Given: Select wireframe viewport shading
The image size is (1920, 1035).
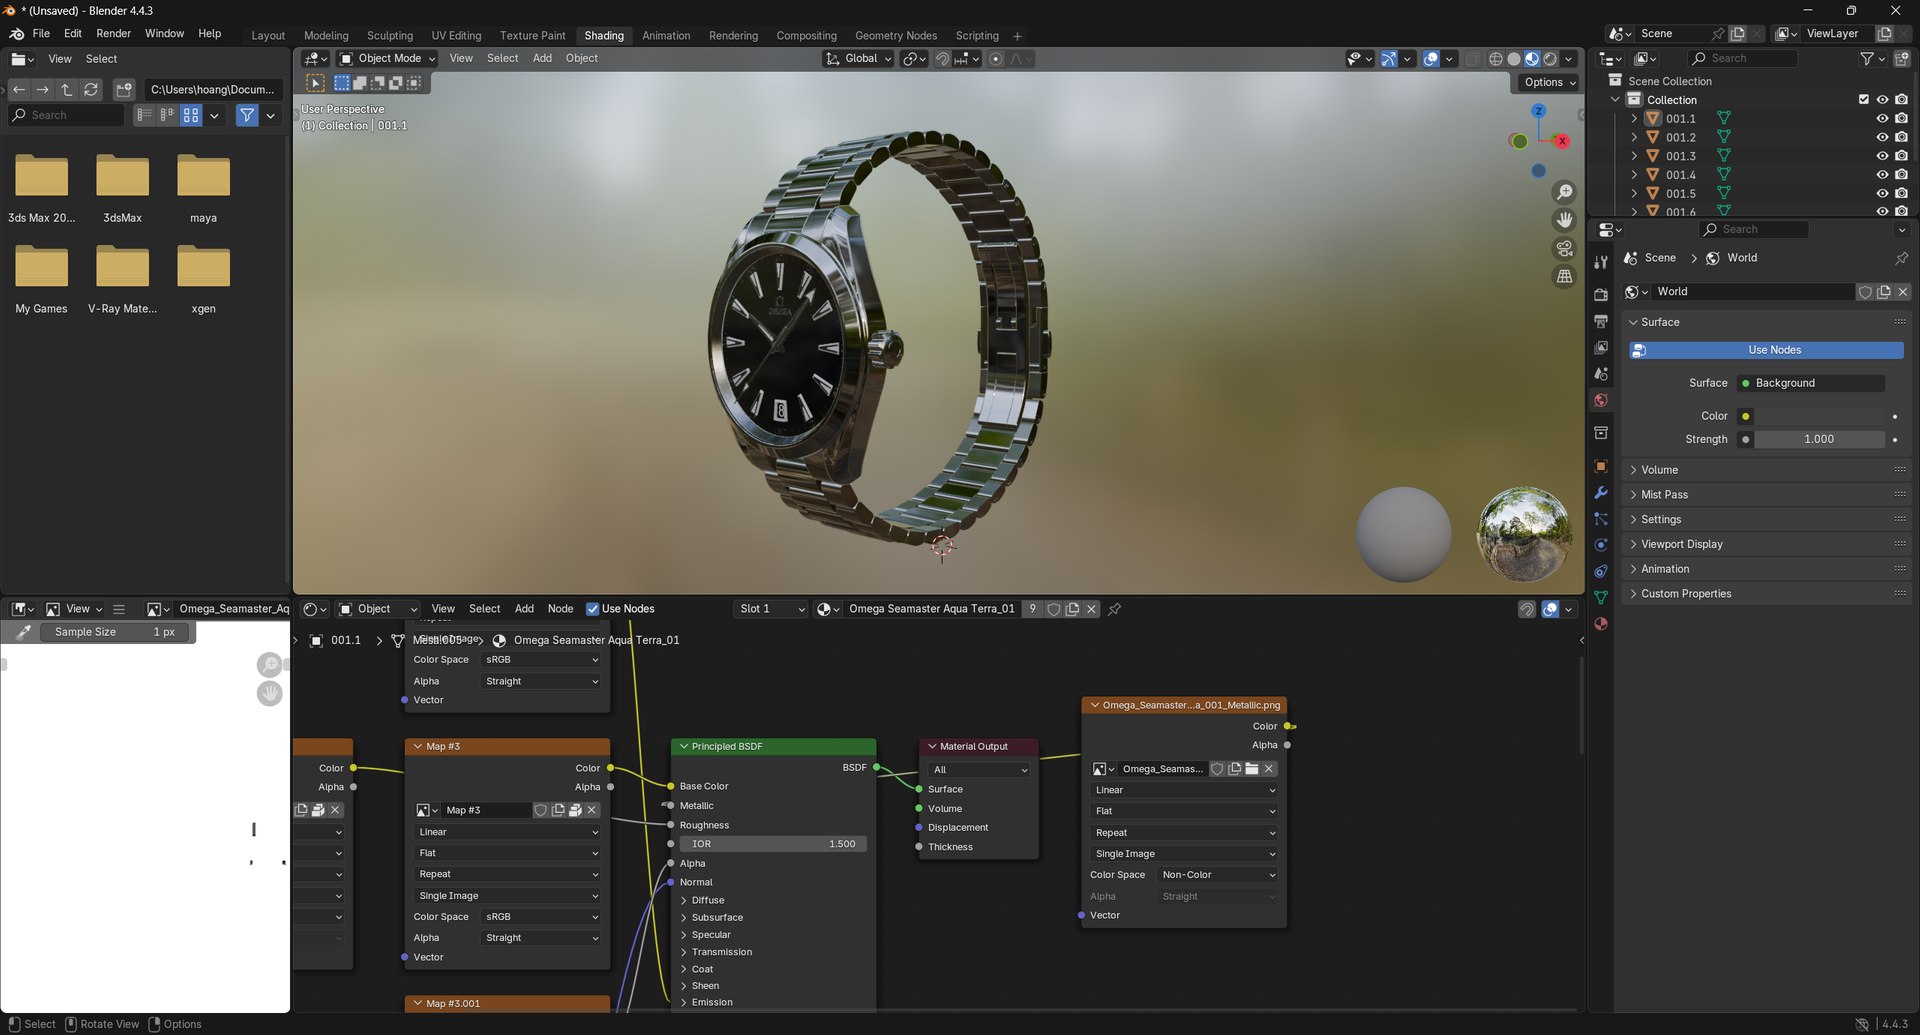Looking at the screenshot, I should (x=1496, y=59).
